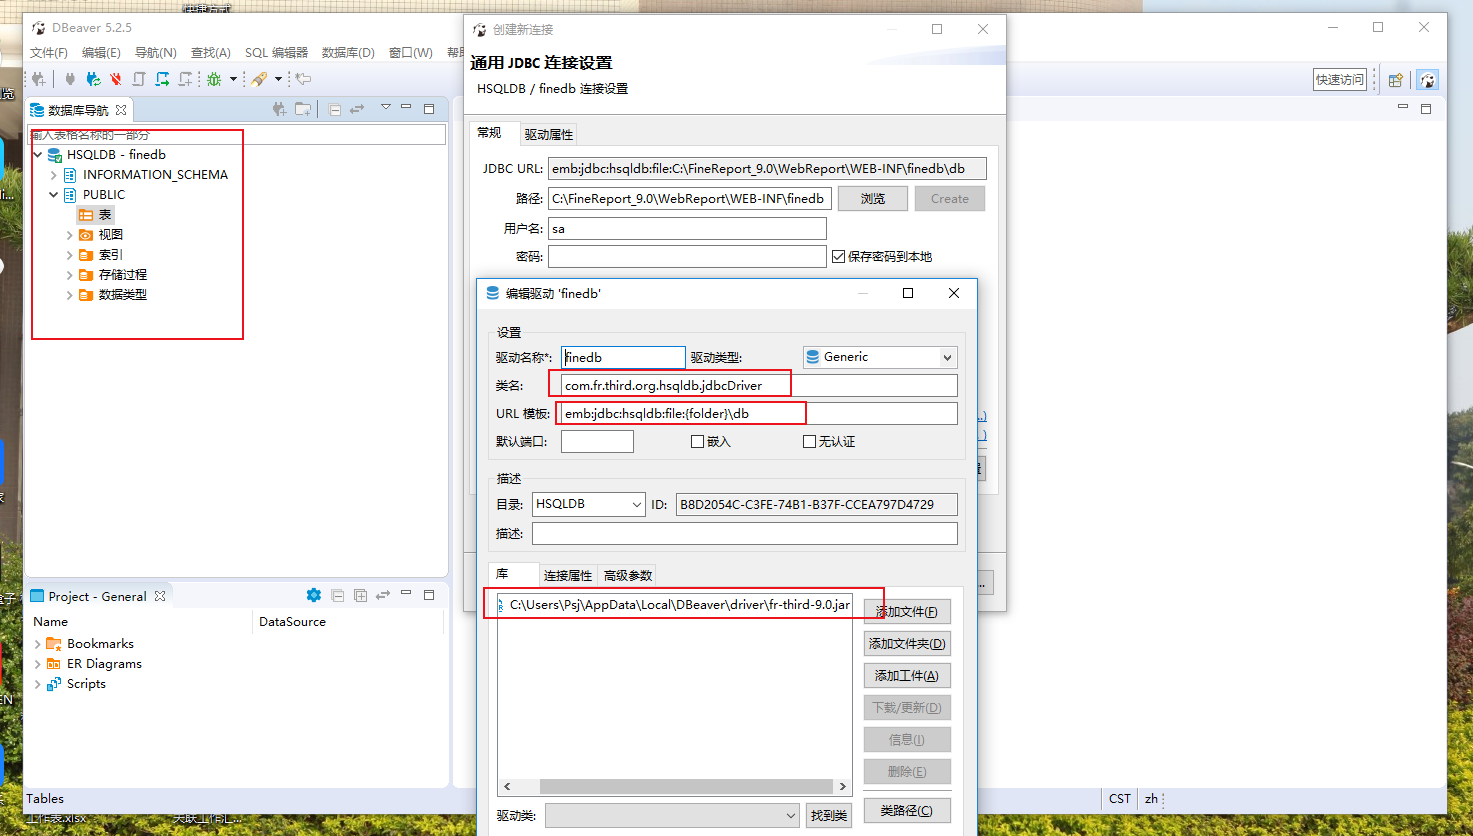Click the 浏览 button
This screenshot has height=836, width=1473.
873,199
